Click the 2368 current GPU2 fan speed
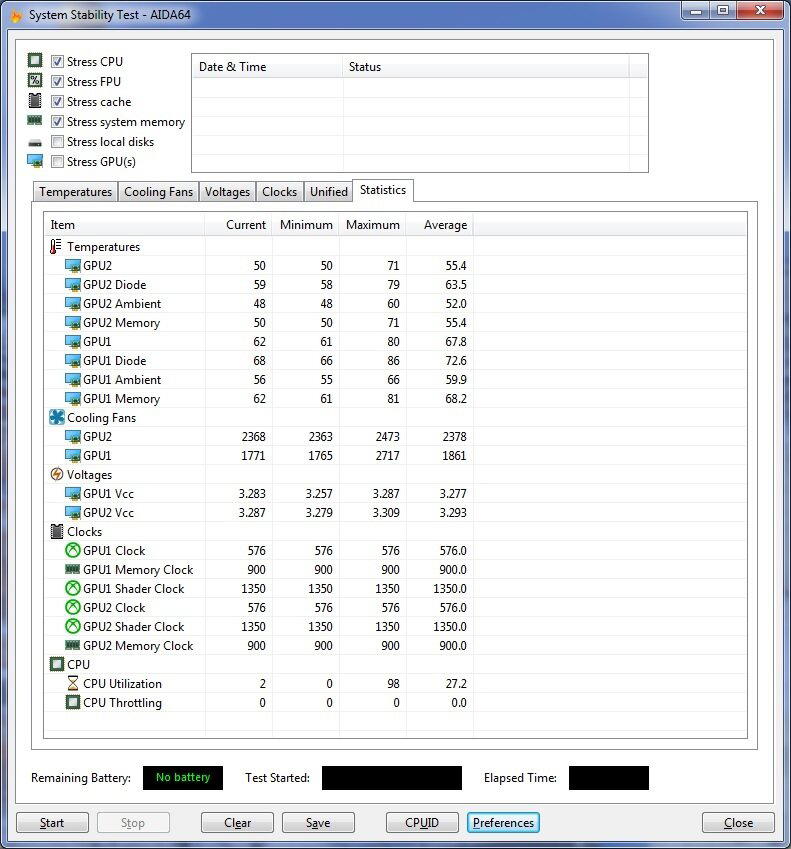The image size is (791, 849). coord(253,436)
